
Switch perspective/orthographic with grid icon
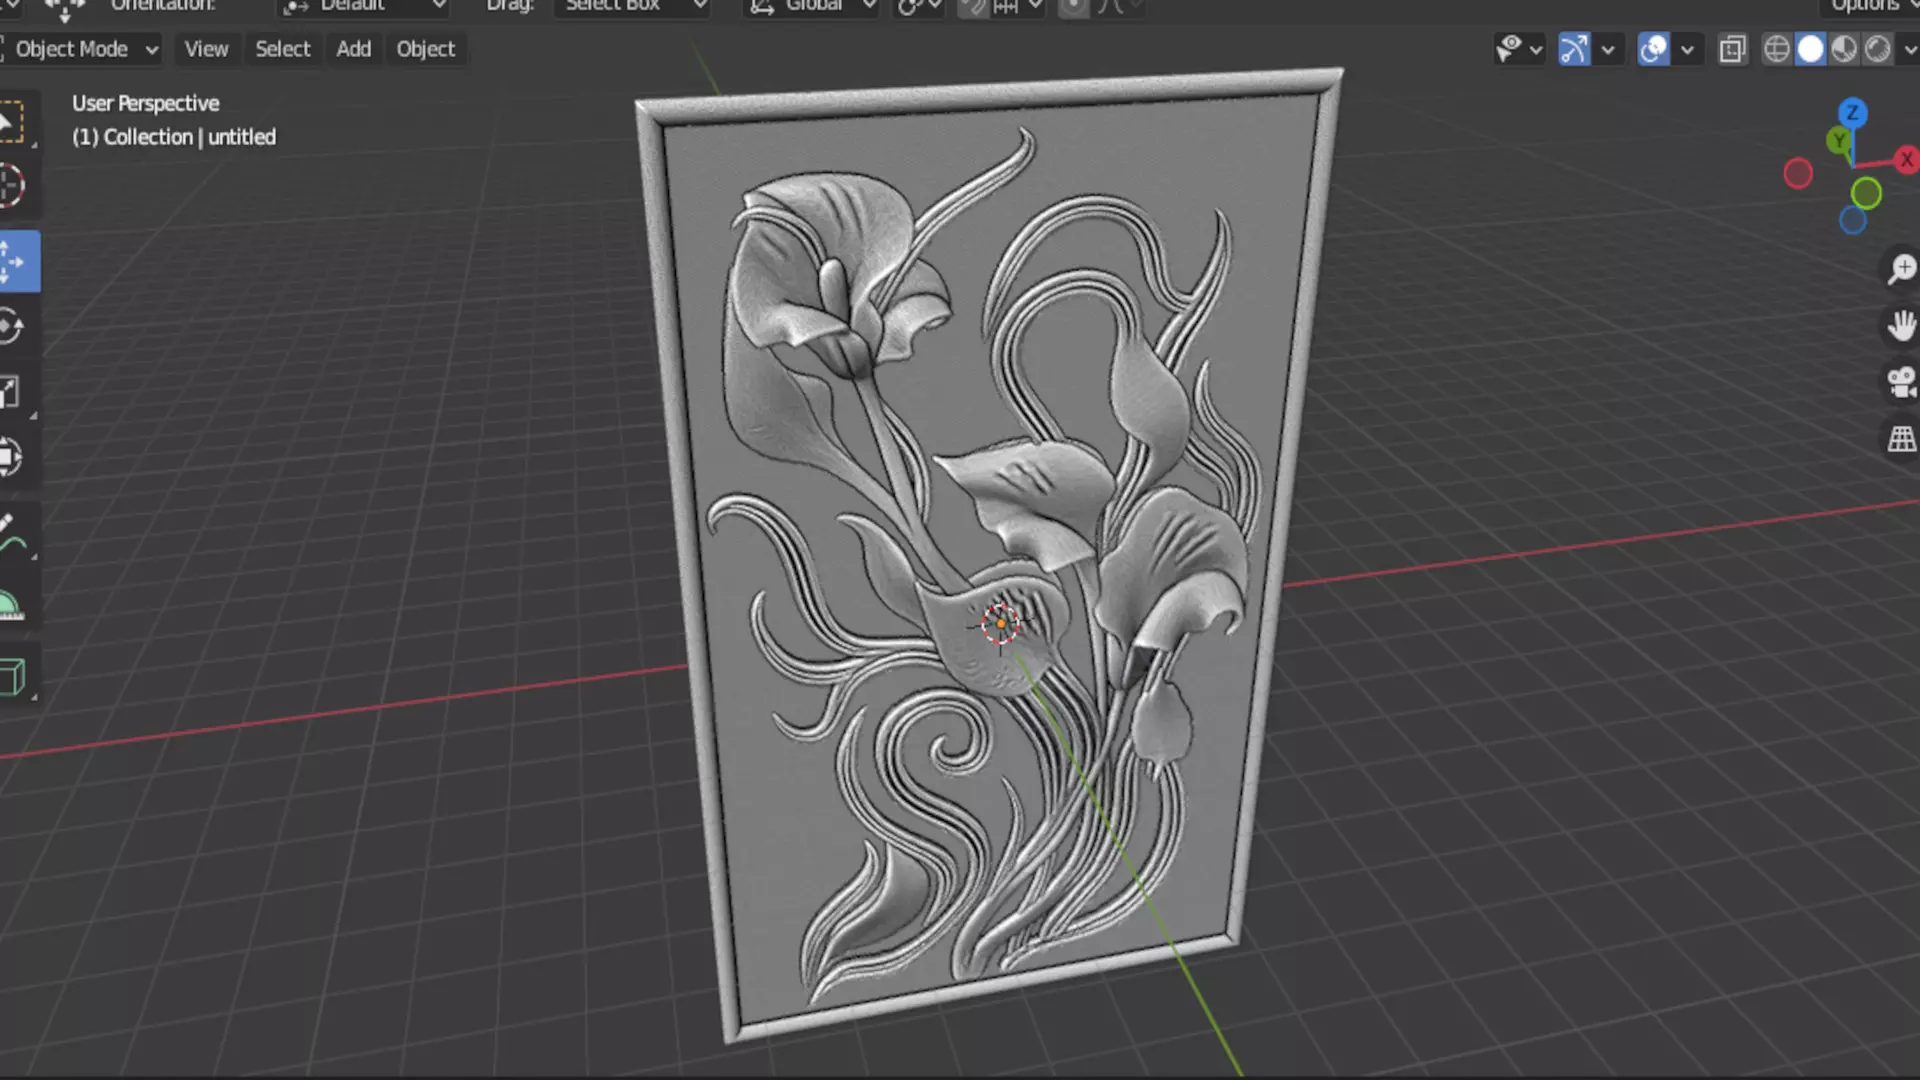(x=1901, y=438)
